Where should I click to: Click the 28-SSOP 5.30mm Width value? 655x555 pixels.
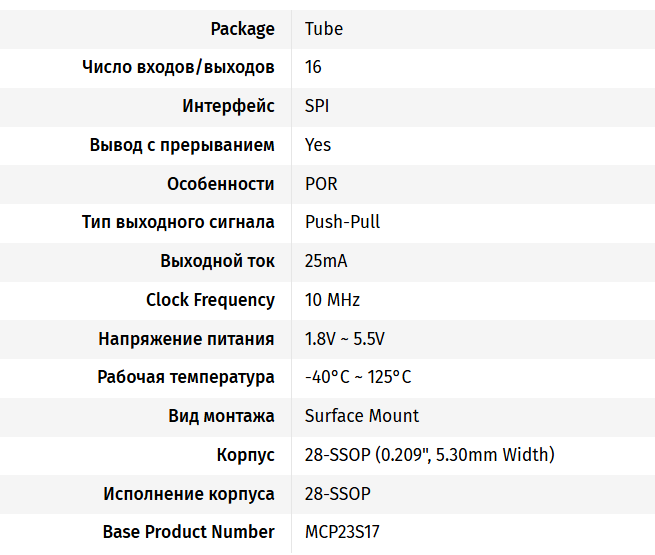(429, 455)
